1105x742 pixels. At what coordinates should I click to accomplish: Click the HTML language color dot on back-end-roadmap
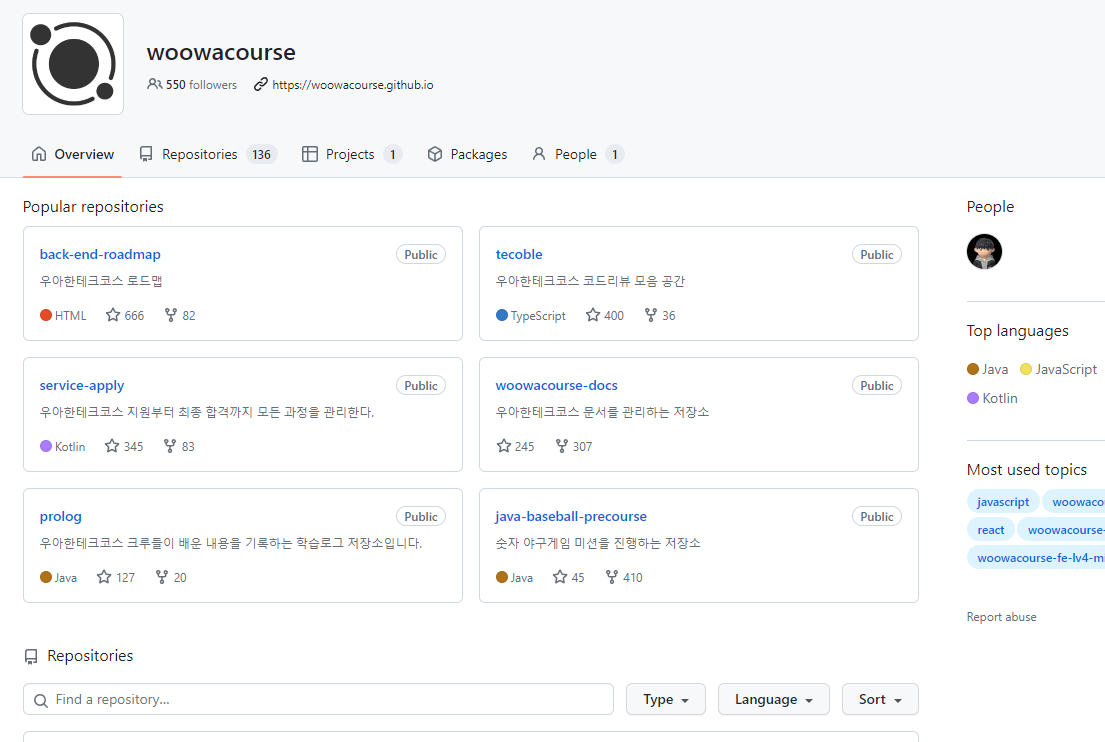point(46,315)
